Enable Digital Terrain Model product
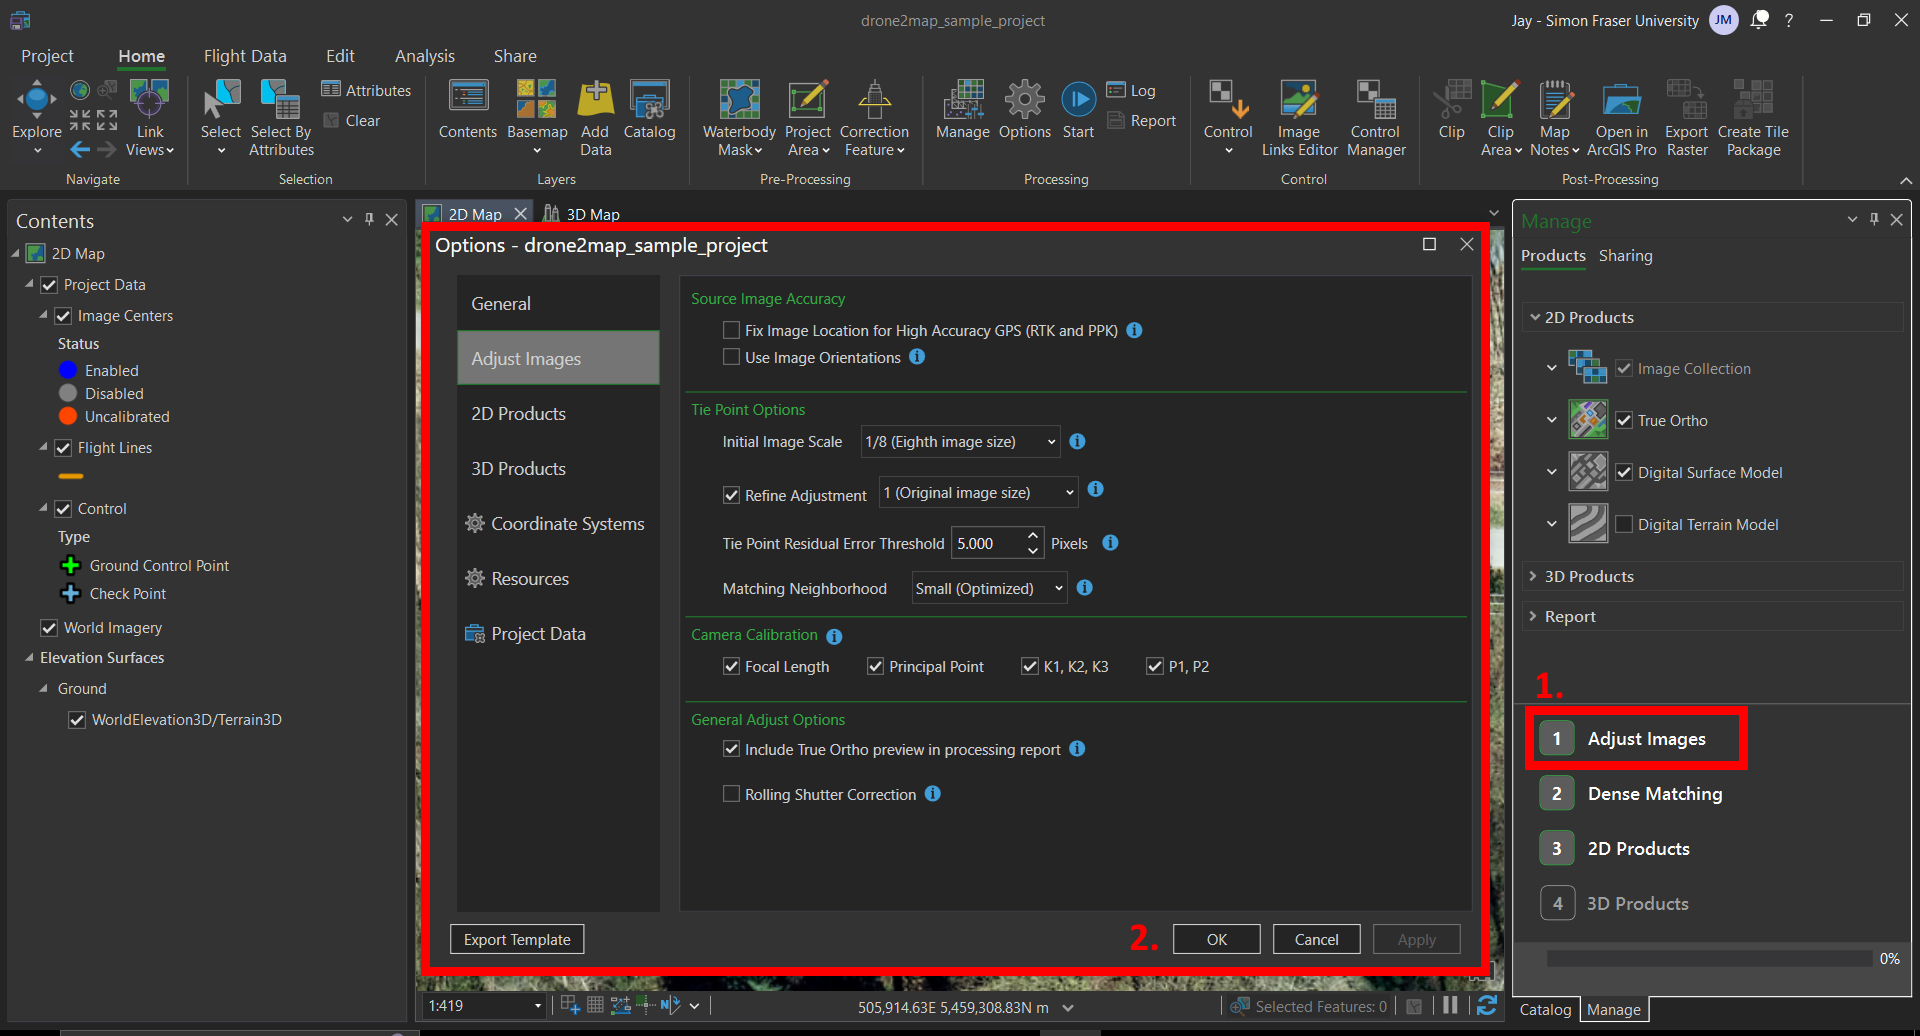The height and width of the screenshot is (1036, 1920). [x=1624, y=524]
